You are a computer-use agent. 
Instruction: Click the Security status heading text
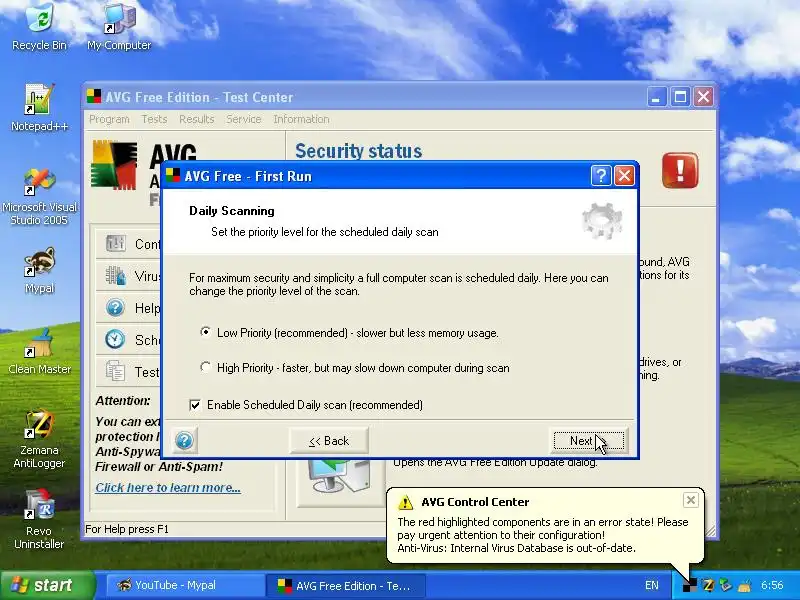[359, 151]
